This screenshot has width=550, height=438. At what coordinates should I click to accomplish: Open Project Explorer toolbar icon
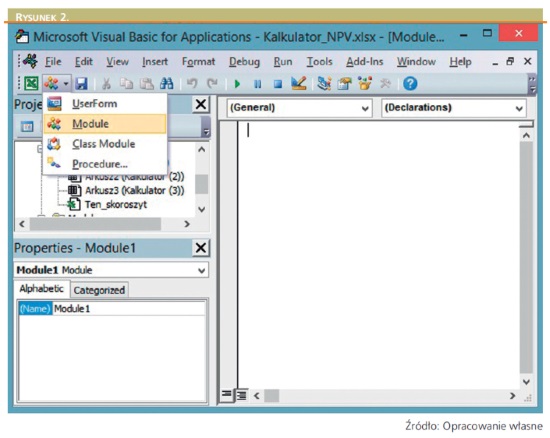click(x=324, y=83)
